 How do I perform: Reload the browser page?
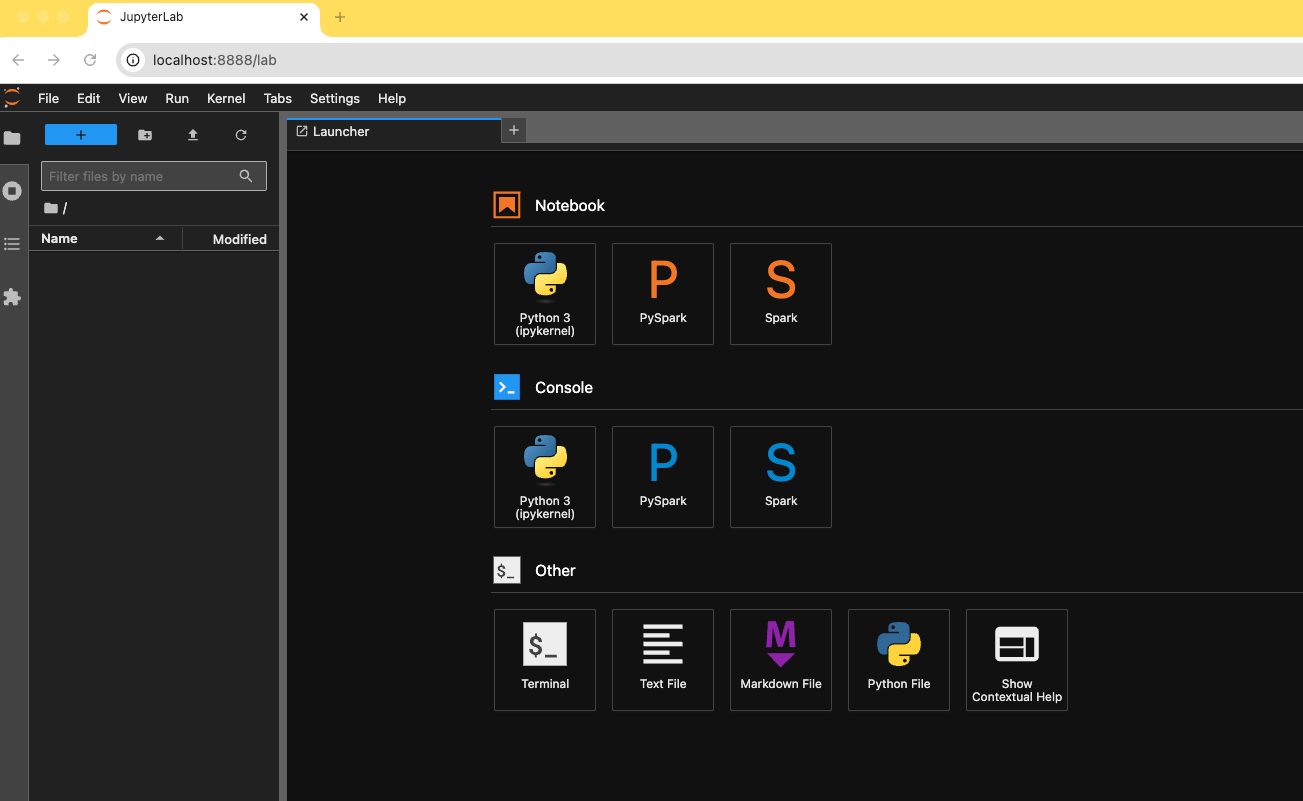pos(90,60)
